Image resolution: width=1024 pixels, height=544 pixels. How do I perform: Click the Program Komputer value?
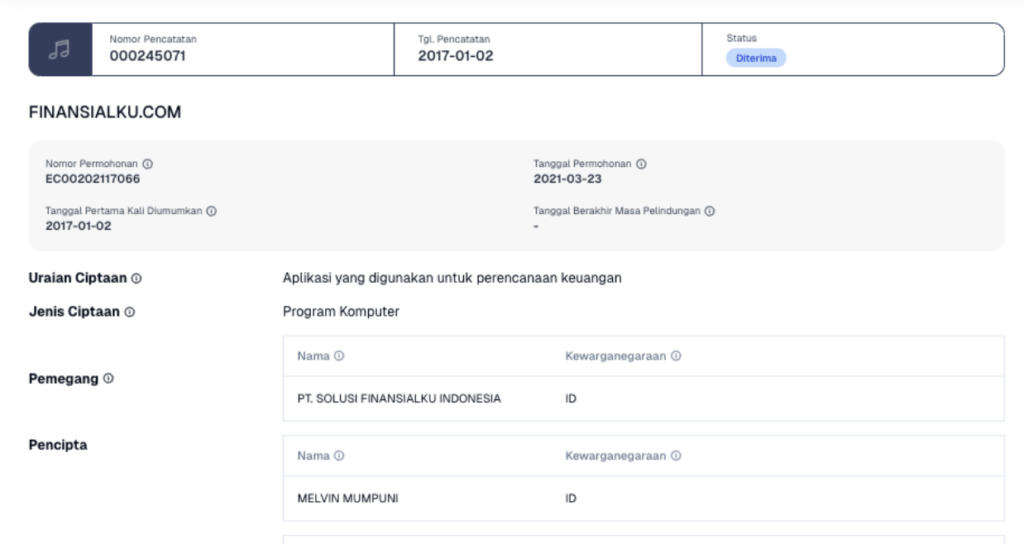341,312
